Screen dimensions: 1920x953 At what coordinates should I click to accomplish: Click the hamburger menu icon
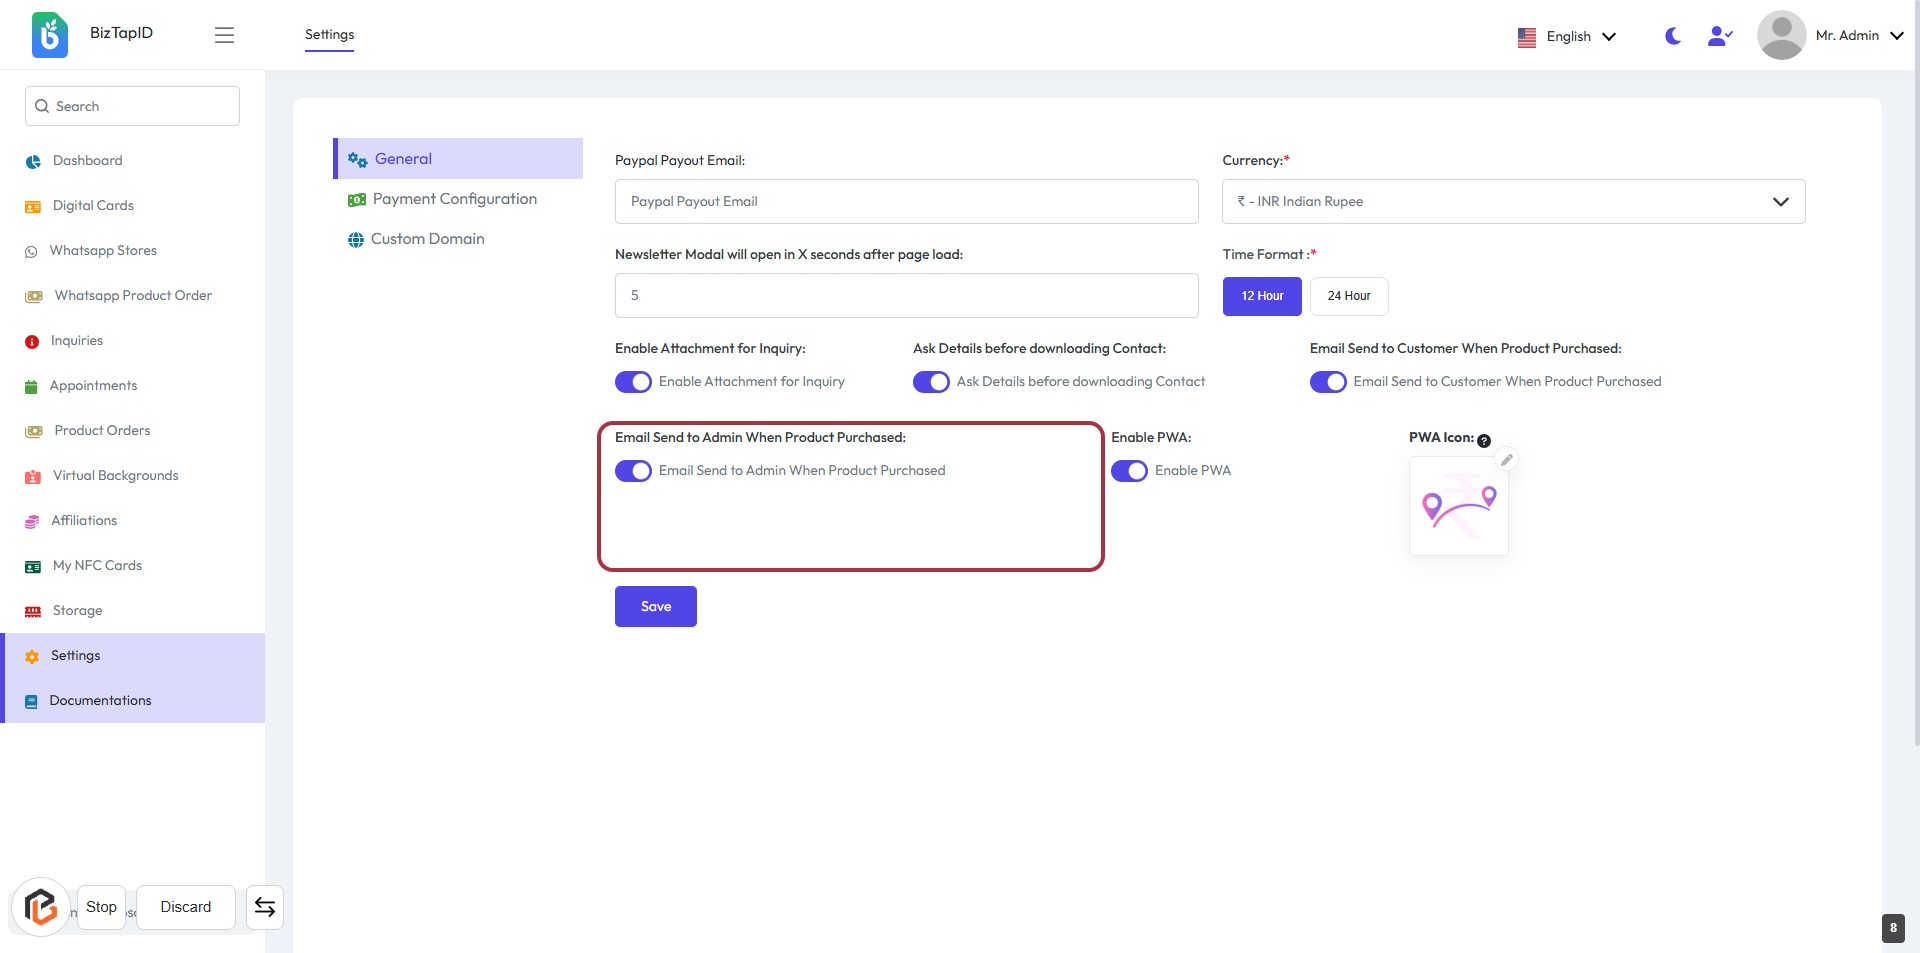[224, 35]
